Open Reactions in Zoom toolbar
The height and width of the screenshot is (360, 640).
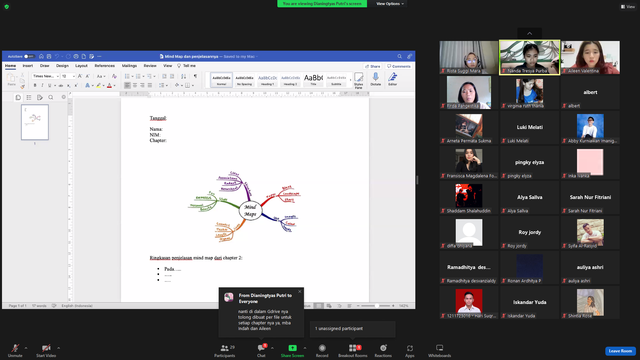(x=383, y=350)
